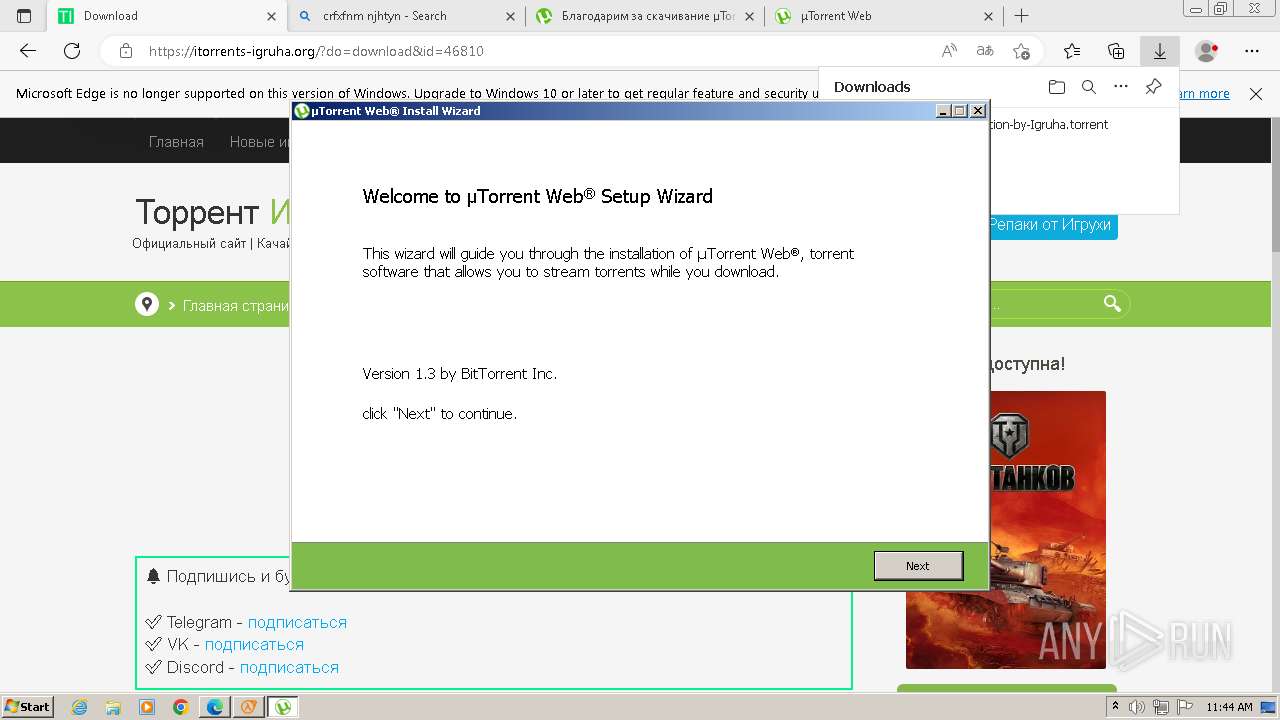The width and height of the screenshot is (1280, 720).
Task: Follow the Telegram подписаться link
Action: [x=297, y=622]
